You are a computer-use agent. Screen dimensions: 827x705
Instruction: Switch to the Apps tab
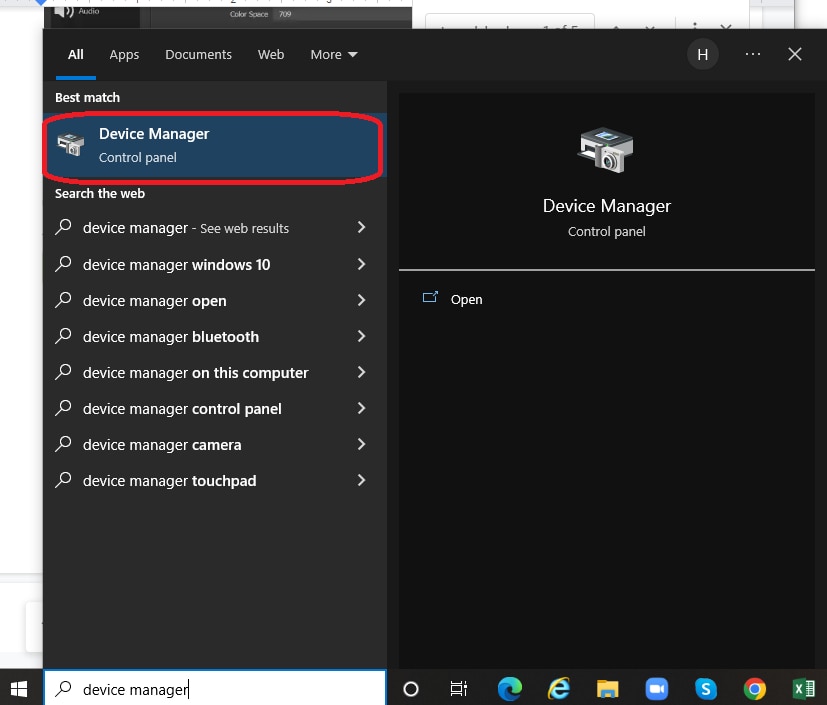(124, 55)
